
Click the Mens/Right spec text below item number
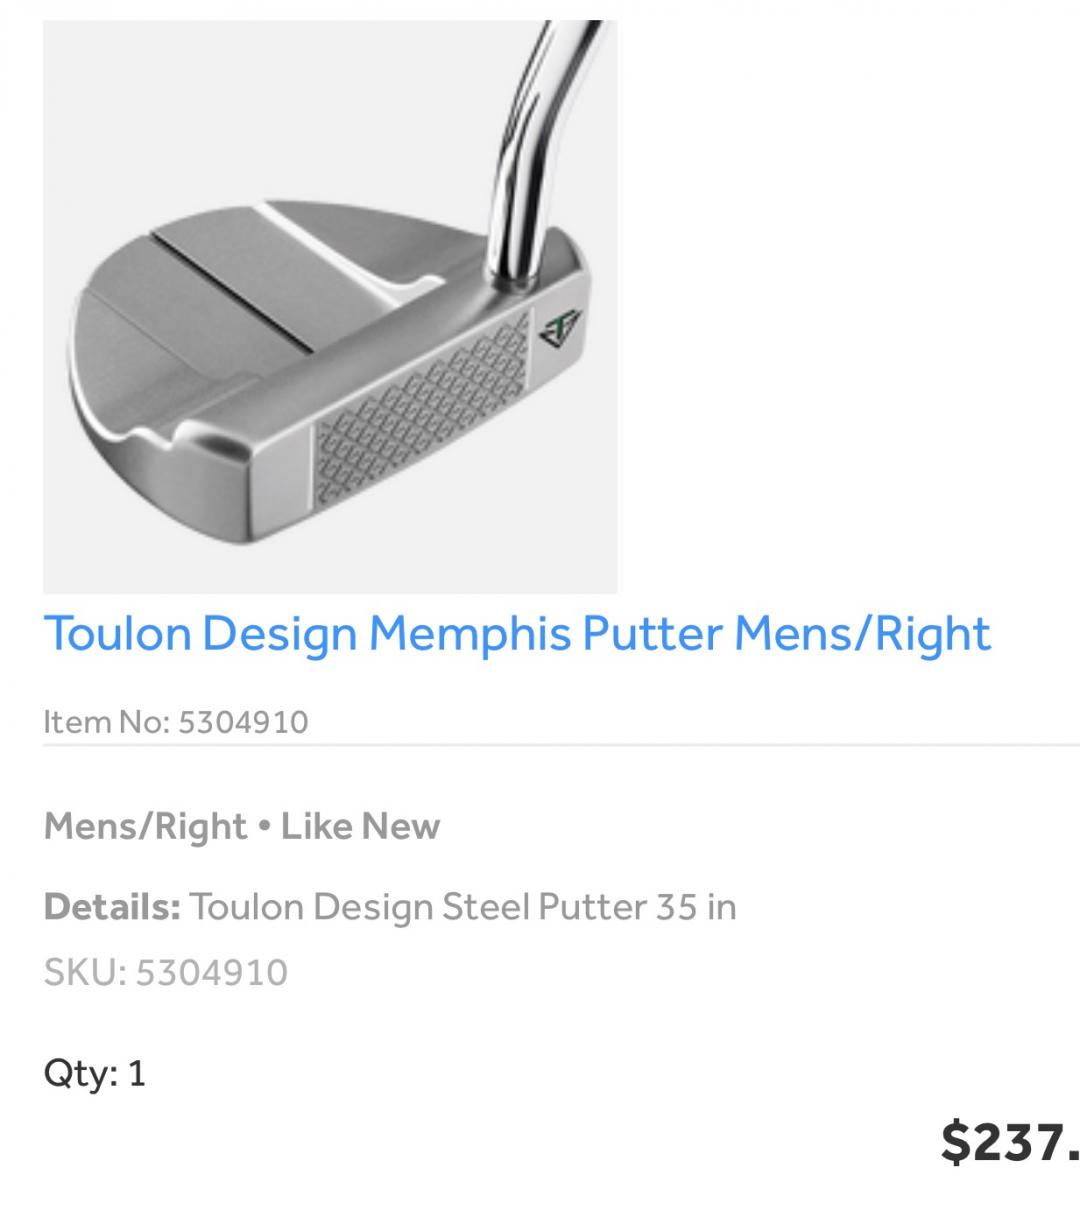pos(145,827)
